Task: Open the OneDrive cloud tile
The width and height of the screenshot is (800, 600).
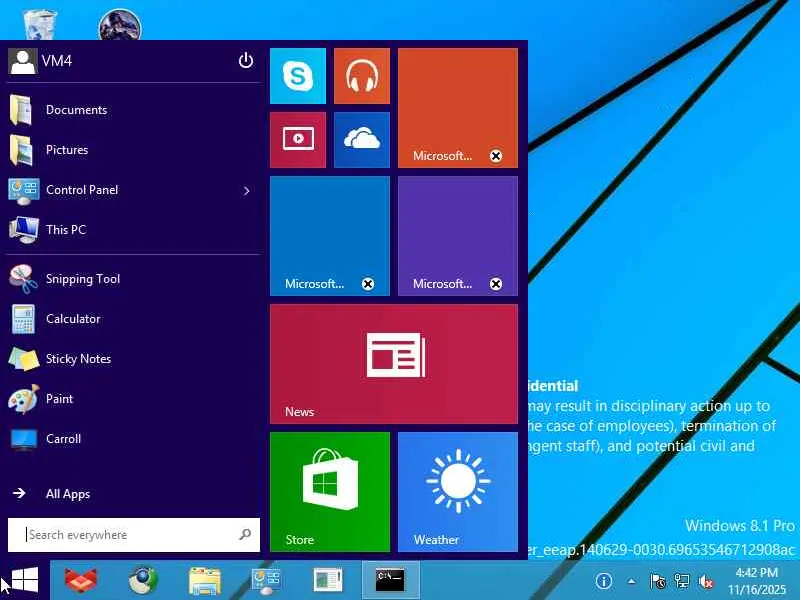Action: point(362,140)
